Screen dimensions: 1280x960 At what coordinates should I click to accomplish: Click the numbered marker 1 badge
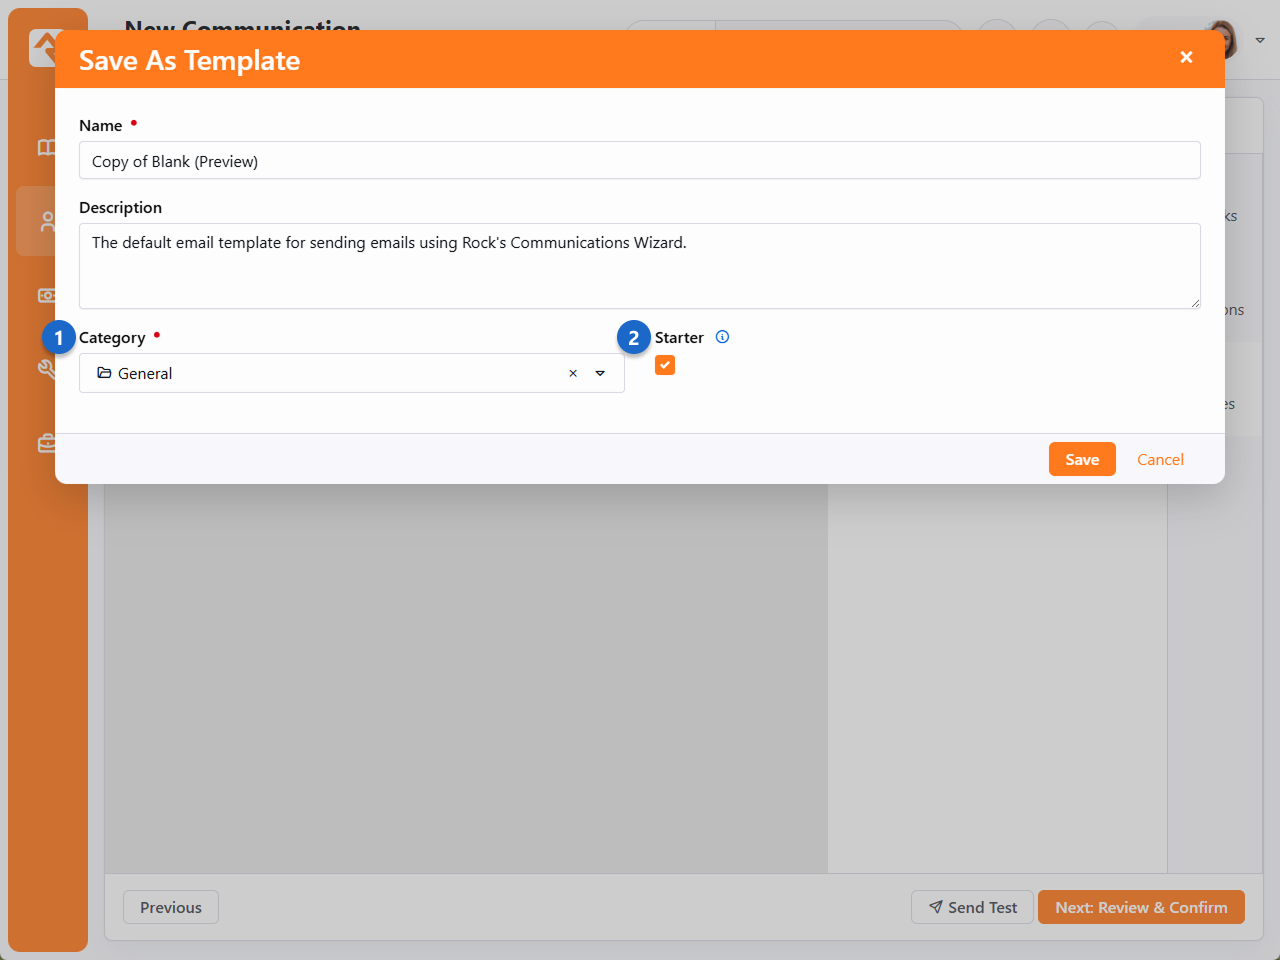coord(59,338)
